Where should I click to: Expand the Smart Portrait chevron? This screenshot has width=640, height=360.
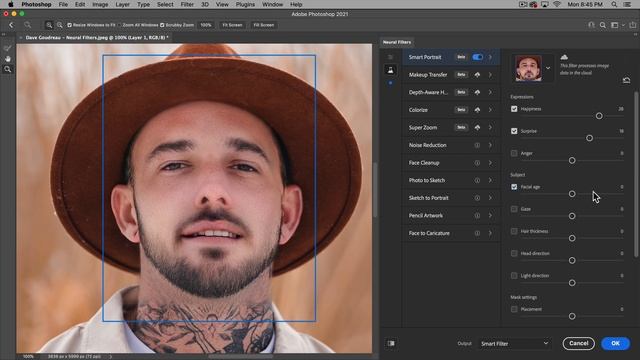pos(490,57)
